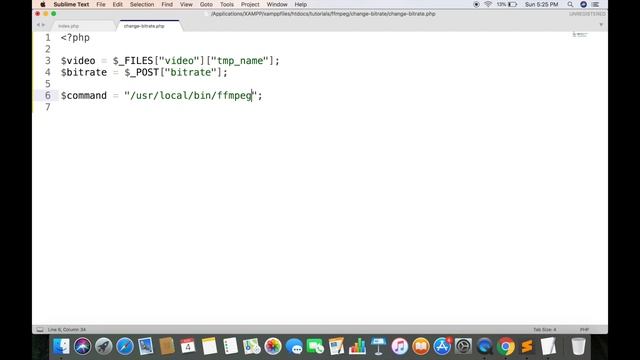
Task: Open the Wi-Fi status menu
Action: point(488,4)
